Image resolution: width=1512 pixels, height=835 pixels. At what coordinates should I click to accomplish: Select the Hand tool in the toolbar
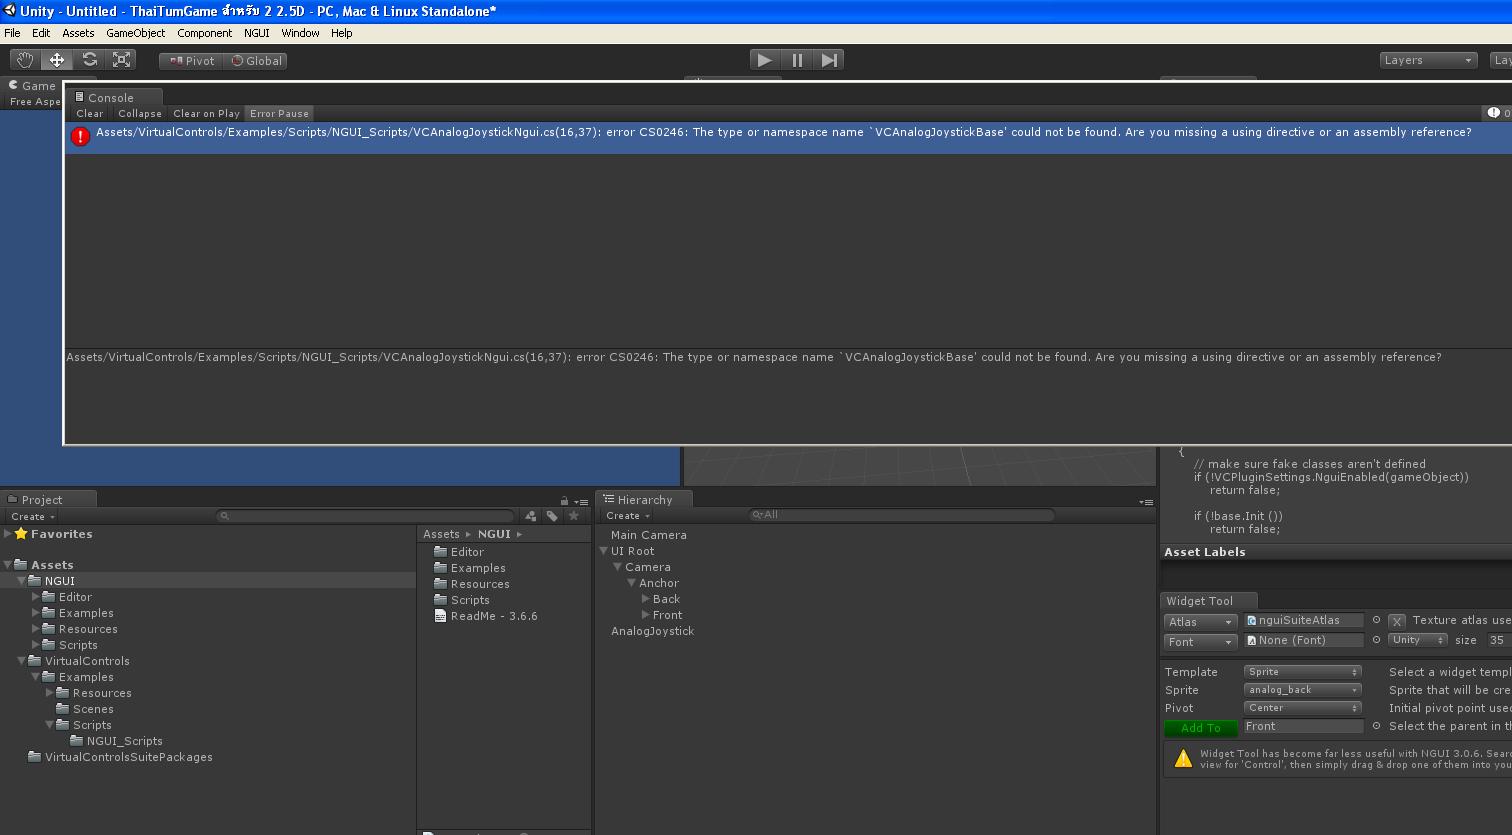point(24,60)
